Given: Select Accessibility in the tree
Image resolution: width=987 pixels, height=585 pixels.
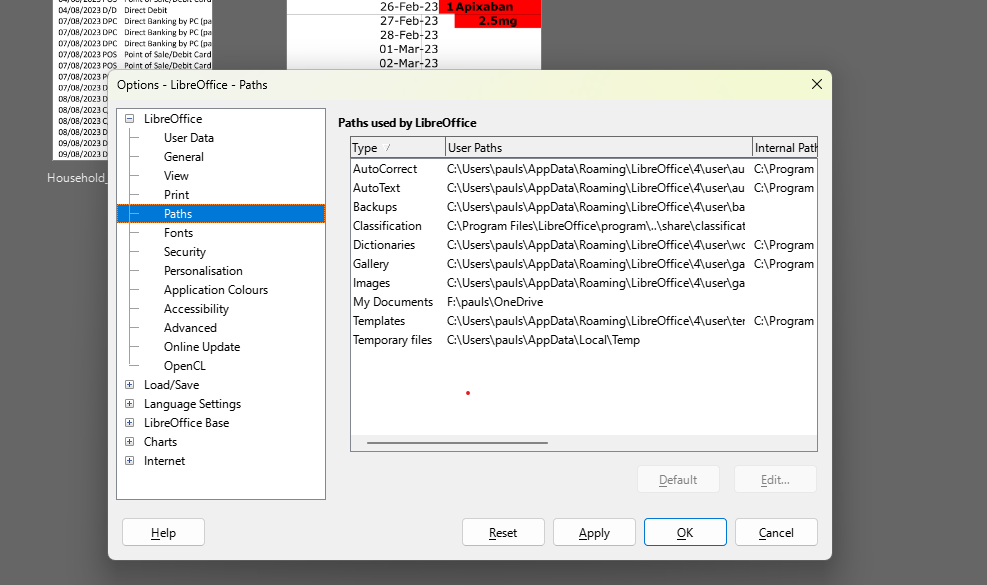Looking at the screenshot, I should click(196, 309).
